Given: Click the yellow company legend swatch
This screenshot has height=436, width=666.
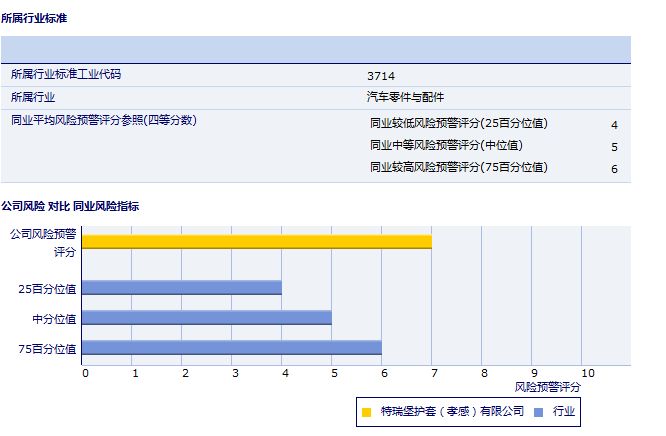Looking at the screenshot, I should tap(367, 411).
